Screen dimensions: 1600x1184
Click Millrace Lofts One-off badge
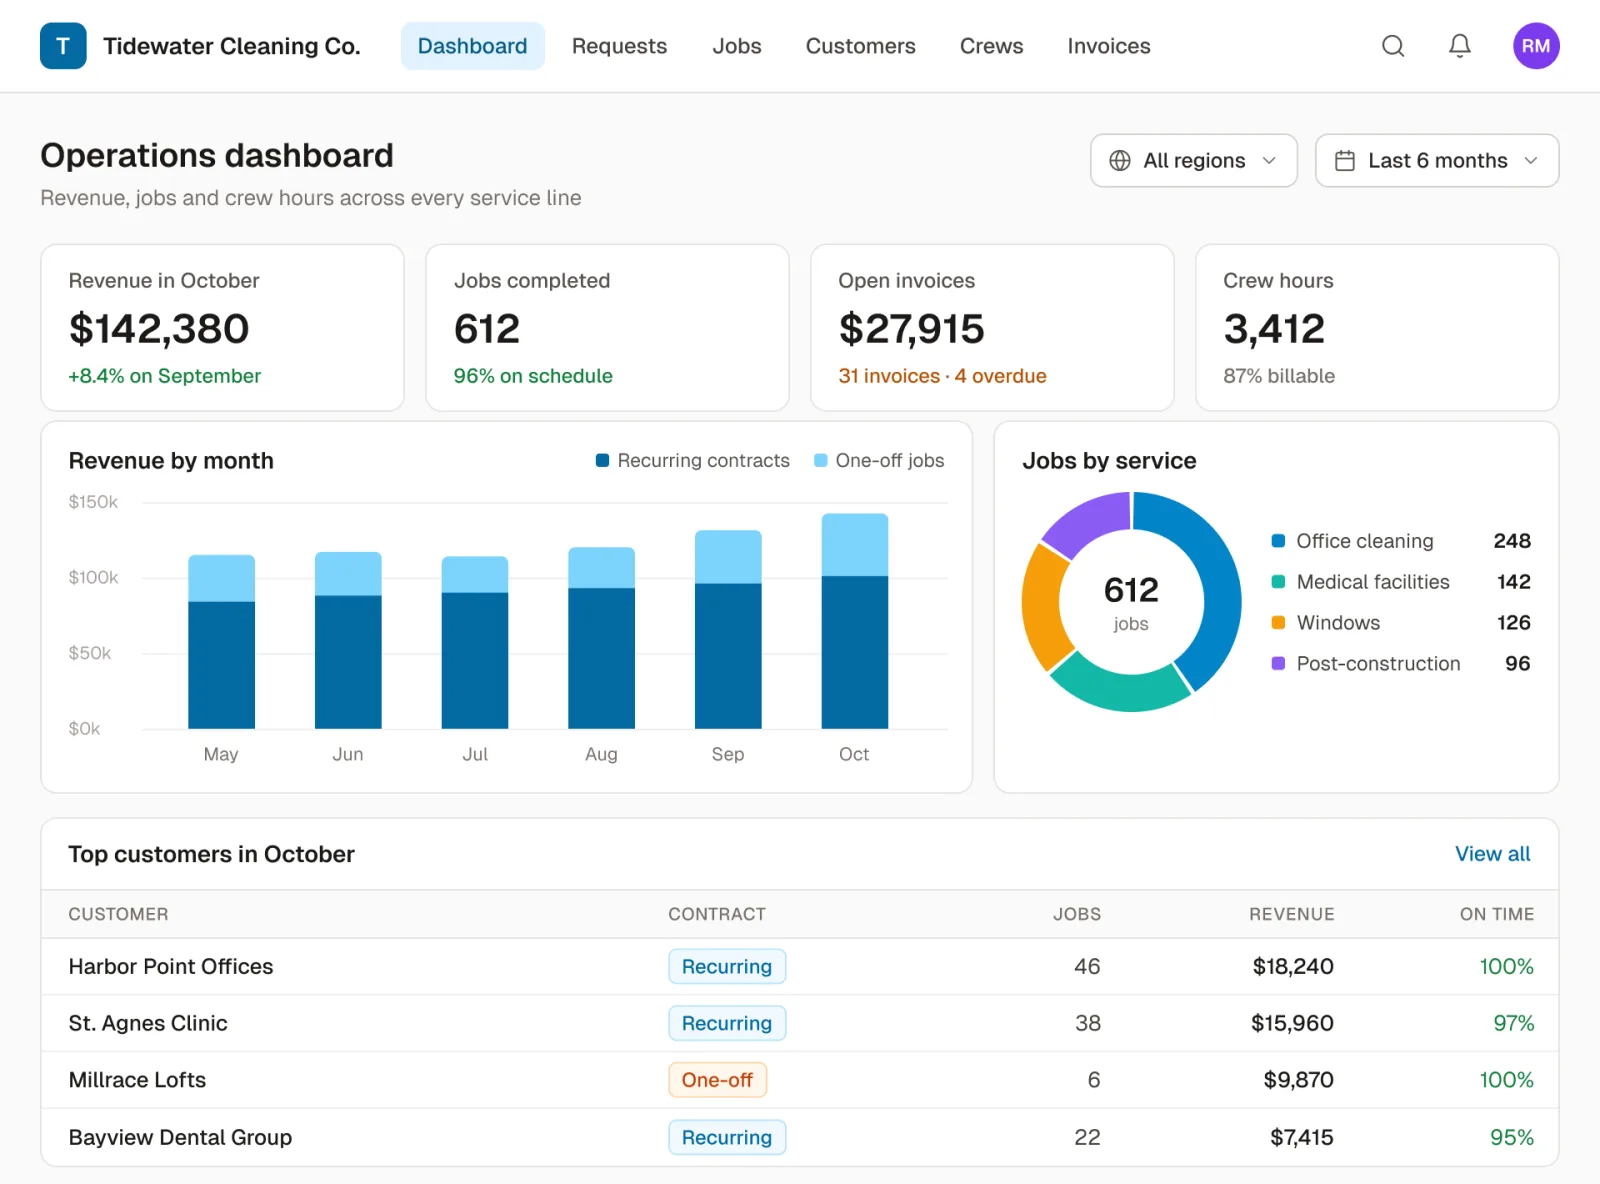[717, 1080]
